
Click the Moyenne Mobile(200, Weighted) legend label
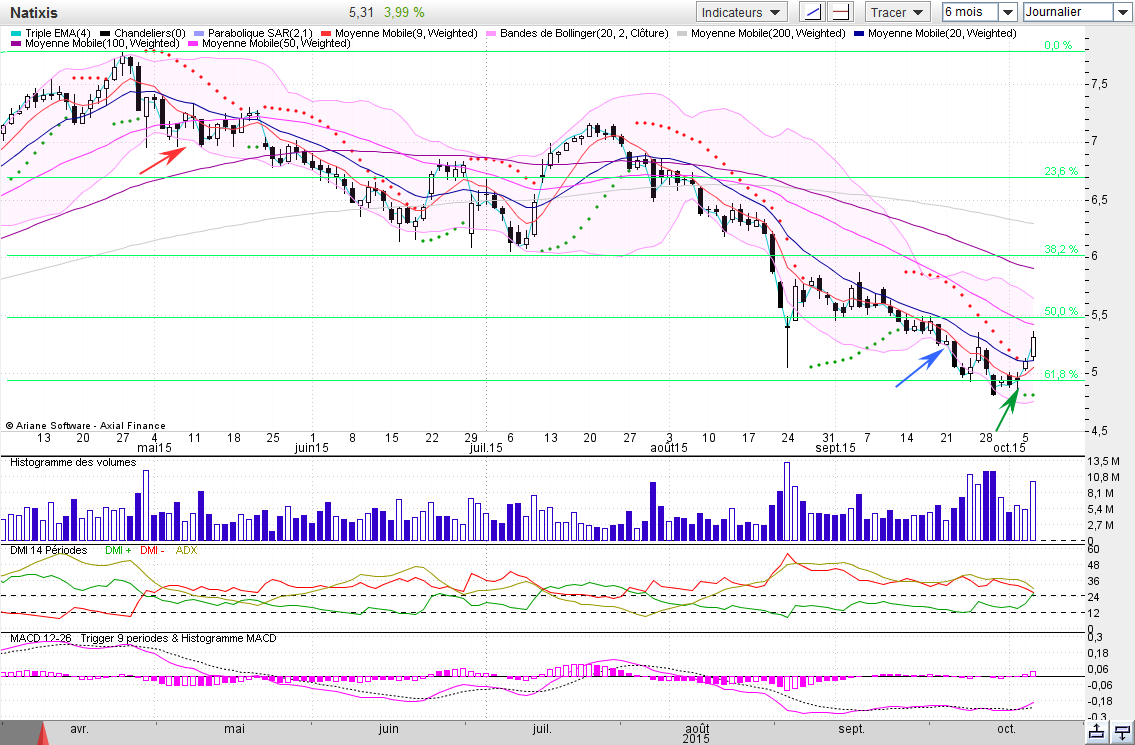(x=768, y=33)
